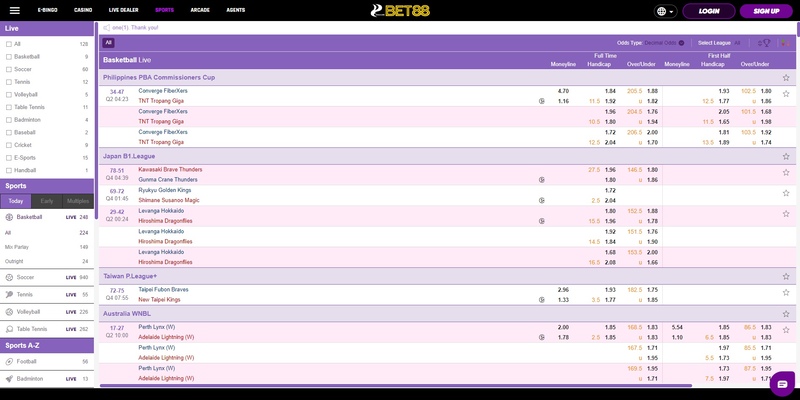The height and width of the screenshot is (400, 800).
Task: Expand the Volleyball sport in Sports list
Action: point(47,312)
